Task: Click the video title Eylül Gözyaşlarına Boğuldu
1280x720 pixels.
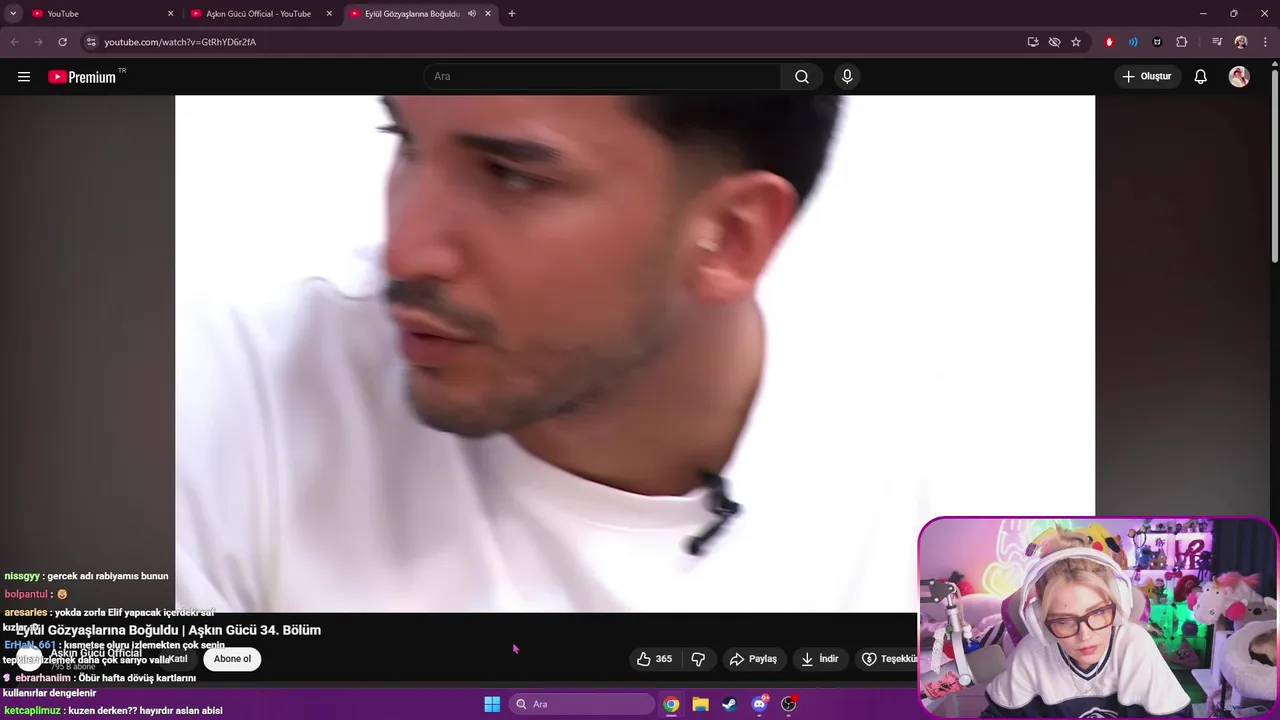Action: (168, 630)
